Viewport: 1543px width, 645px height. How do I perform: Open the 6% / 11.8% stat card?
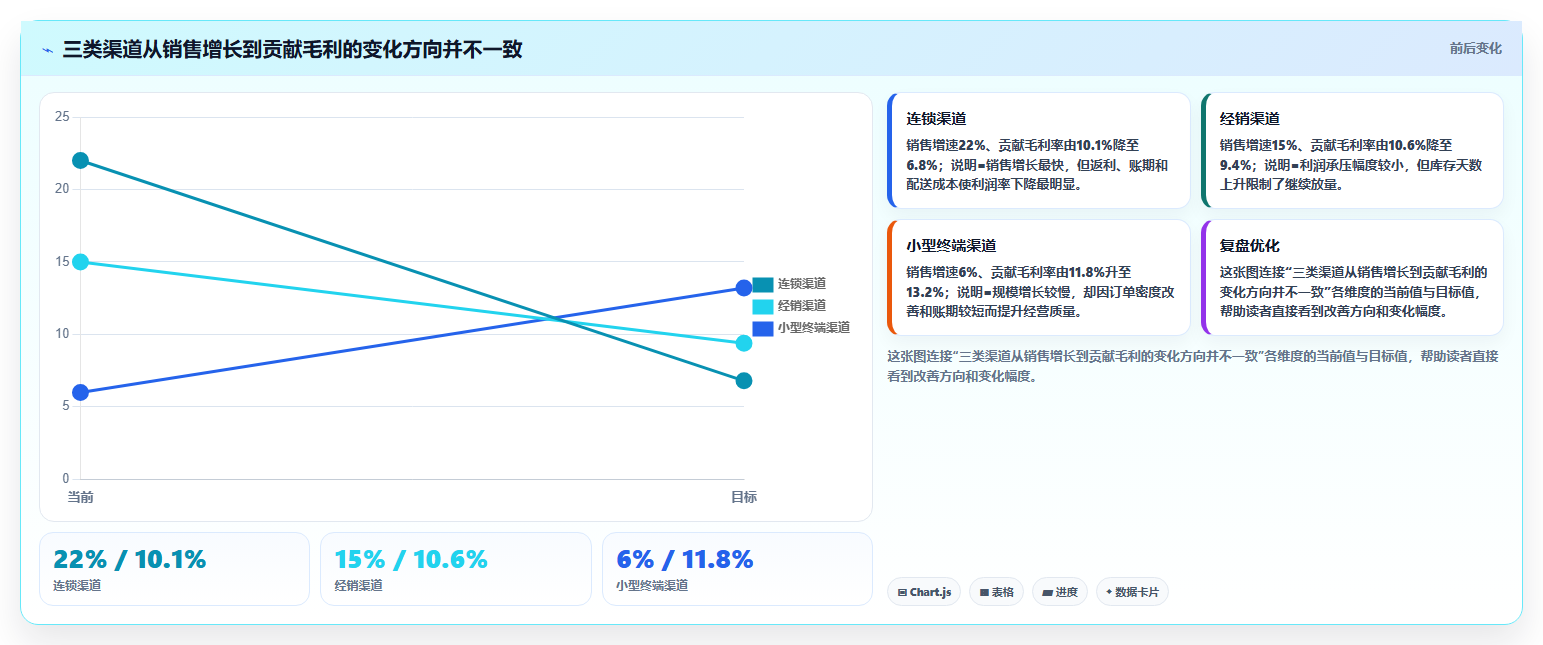737,569
